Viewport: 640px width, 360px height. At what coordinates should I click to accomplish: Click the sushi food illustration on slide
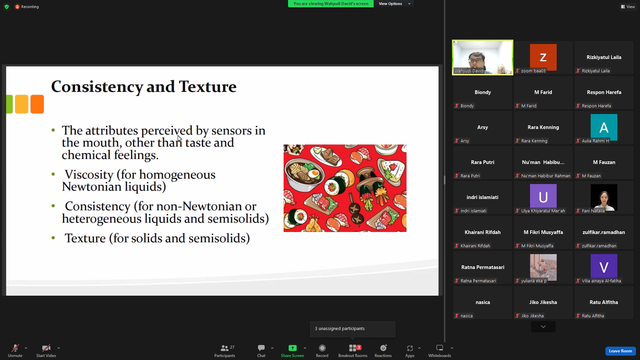(345, 188)
